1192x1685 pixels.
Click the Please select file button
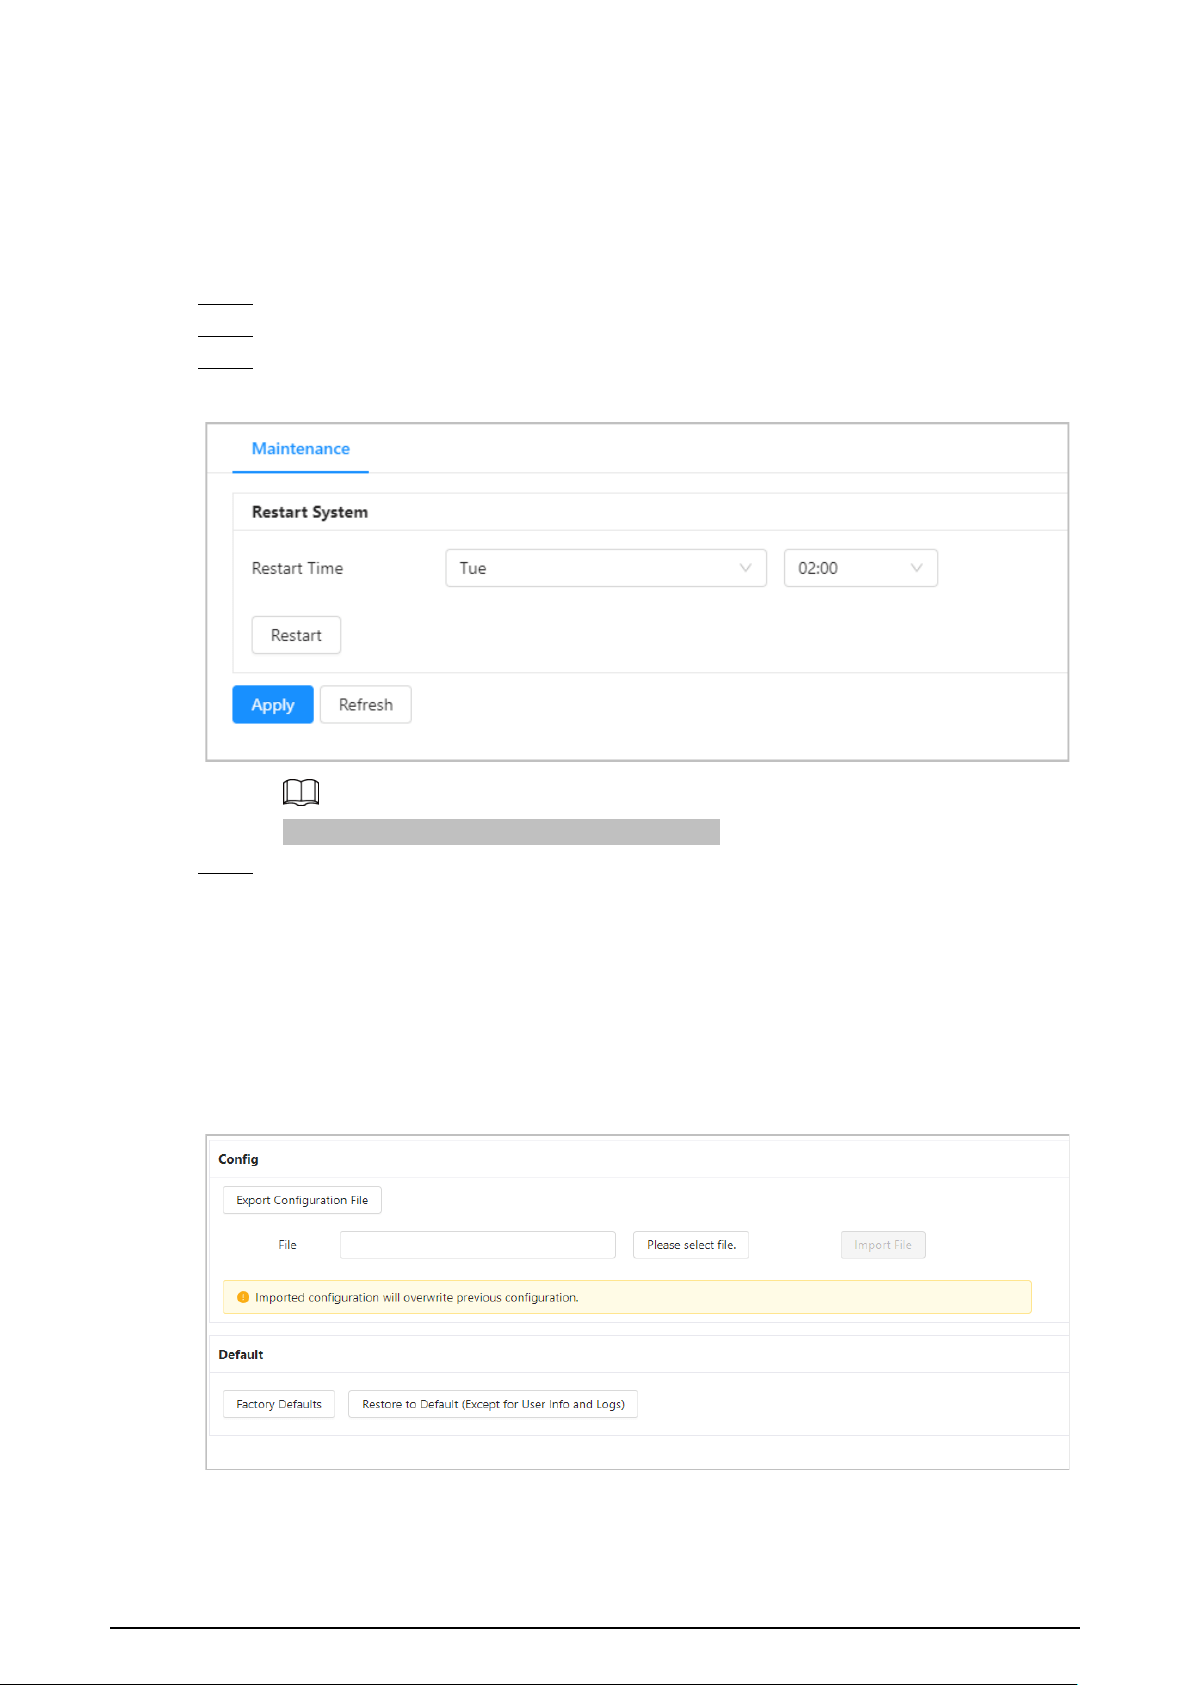(691, 1245)
